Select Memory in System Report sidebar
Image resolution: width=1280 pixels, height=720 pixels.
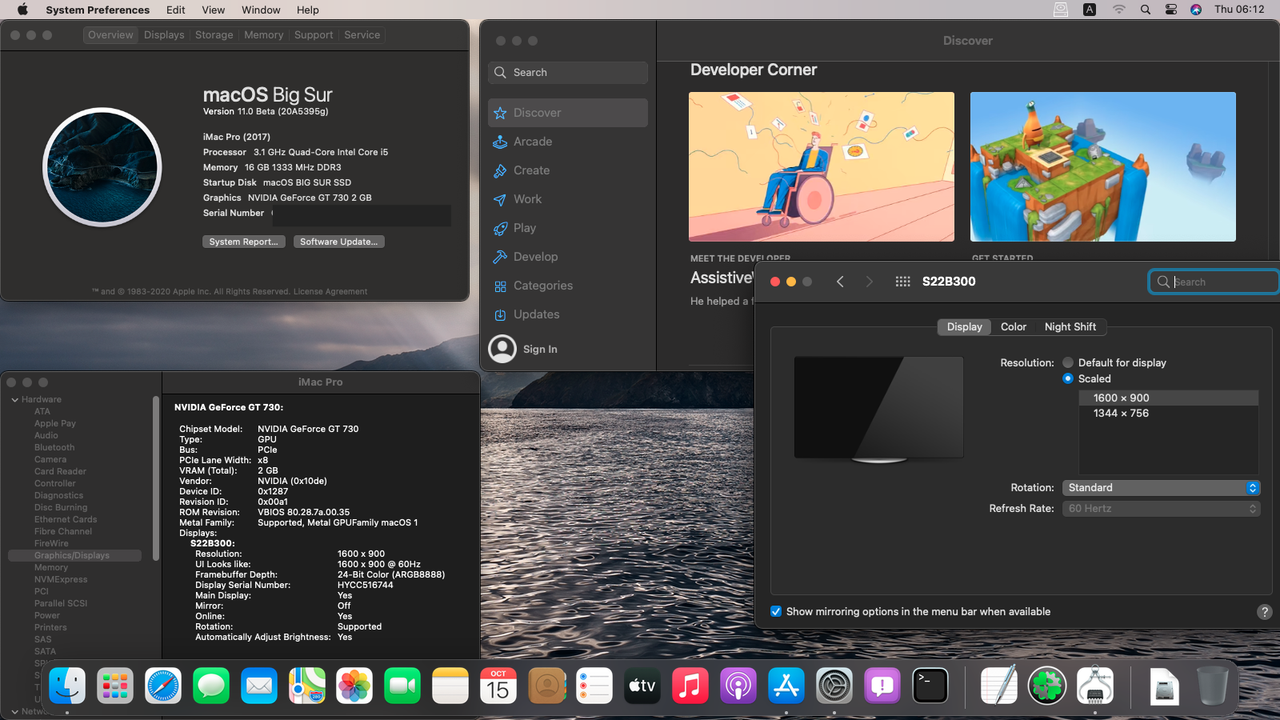point(51,568)
